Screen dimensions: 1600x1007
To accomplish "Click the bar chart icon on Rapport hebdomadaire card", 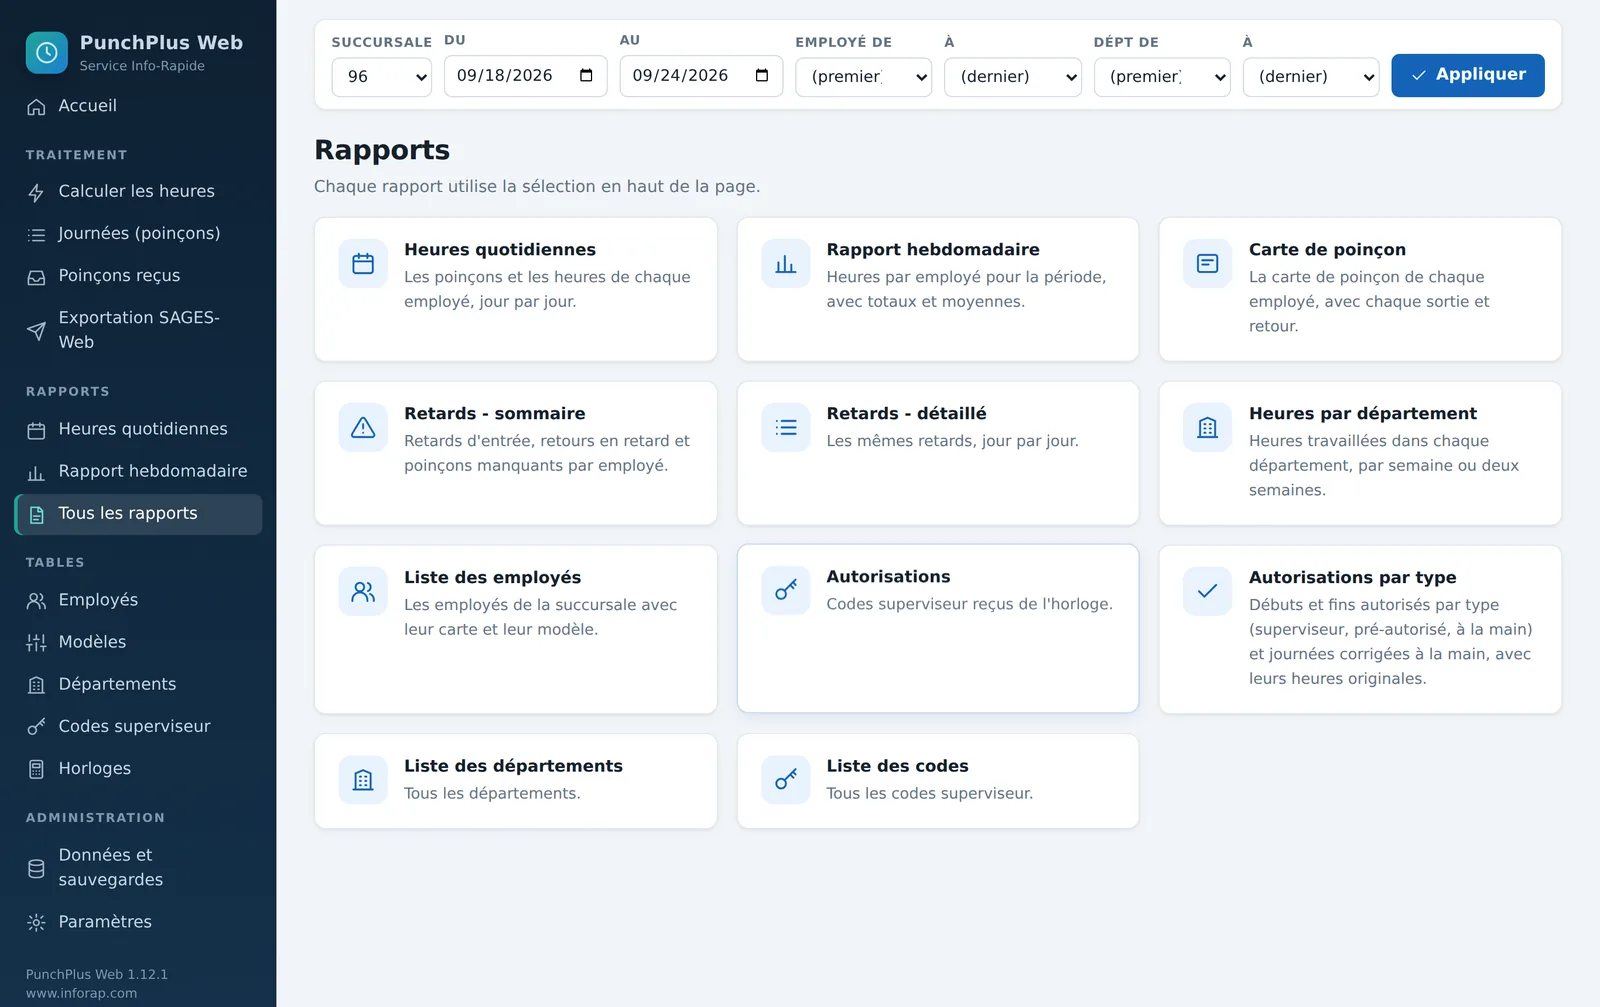I will coord(786,264).
